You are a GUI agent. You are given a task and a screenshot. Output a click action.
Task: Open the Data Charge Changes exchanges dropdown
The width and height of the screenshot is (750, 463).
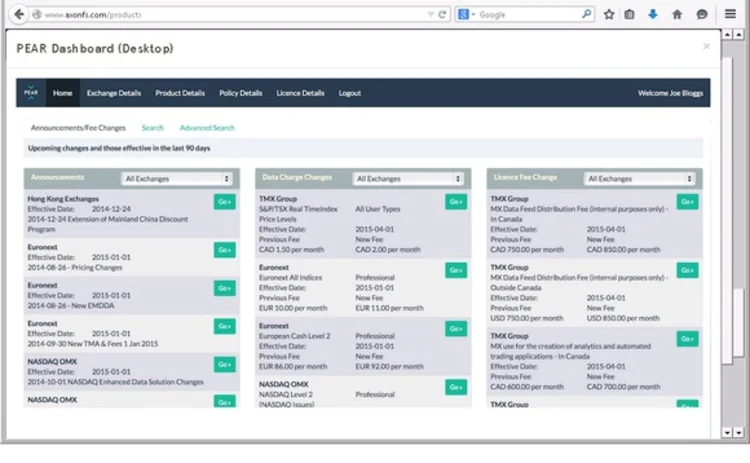tap(408, 178)
